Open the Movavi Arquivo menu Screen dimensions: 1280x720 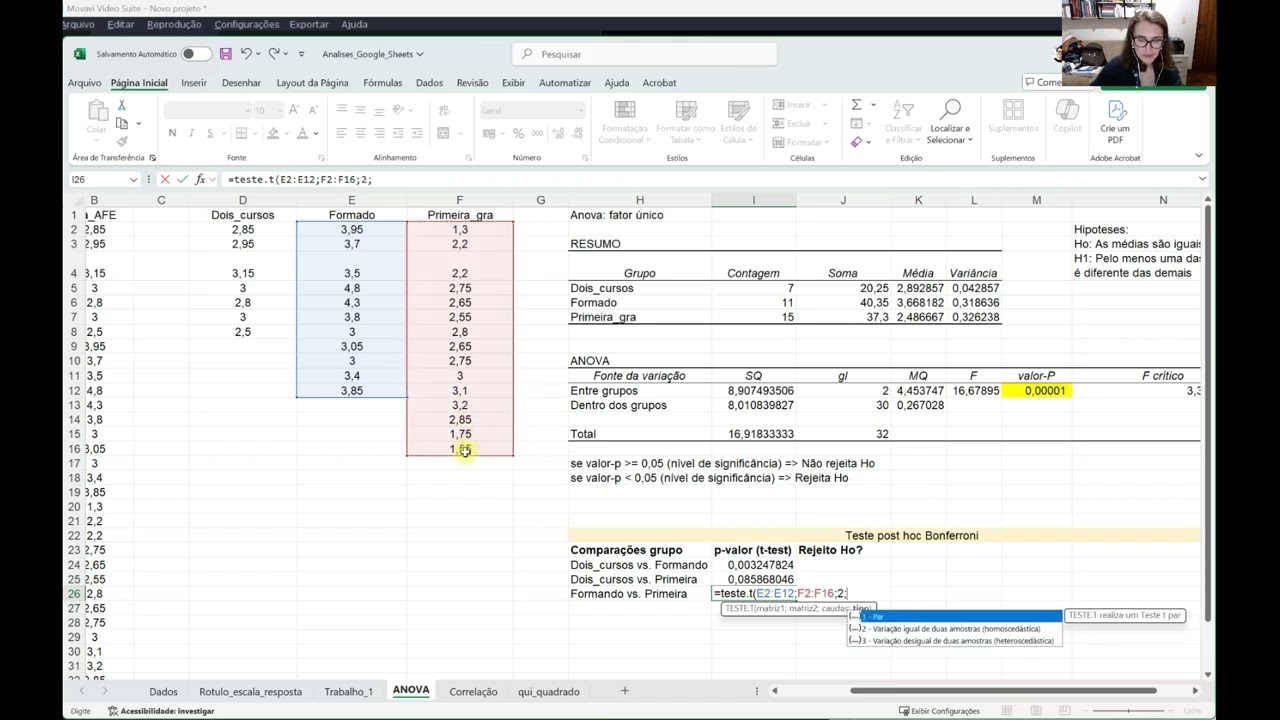tap(79, 24)
